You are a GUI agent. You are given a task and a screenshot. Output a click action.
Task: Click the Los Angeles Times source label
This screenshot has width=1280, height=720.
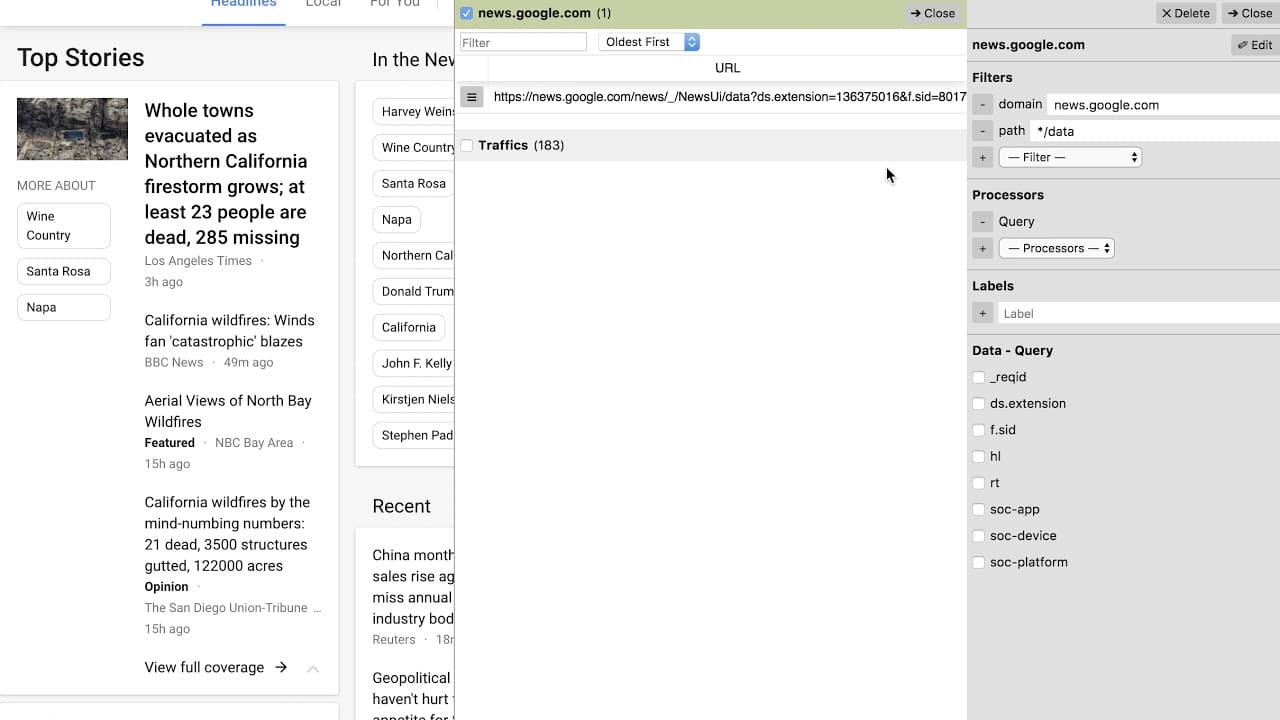(198, 261)
